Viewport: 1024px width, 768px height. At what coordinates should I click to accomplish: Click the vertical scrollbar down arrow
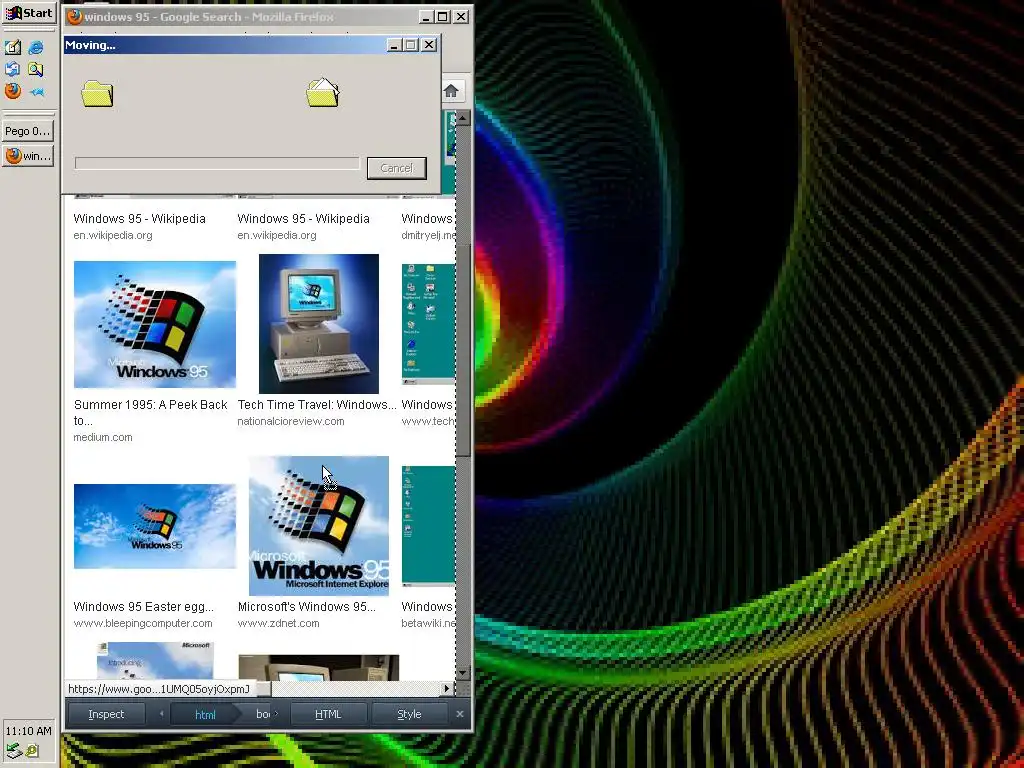(463, 673)
